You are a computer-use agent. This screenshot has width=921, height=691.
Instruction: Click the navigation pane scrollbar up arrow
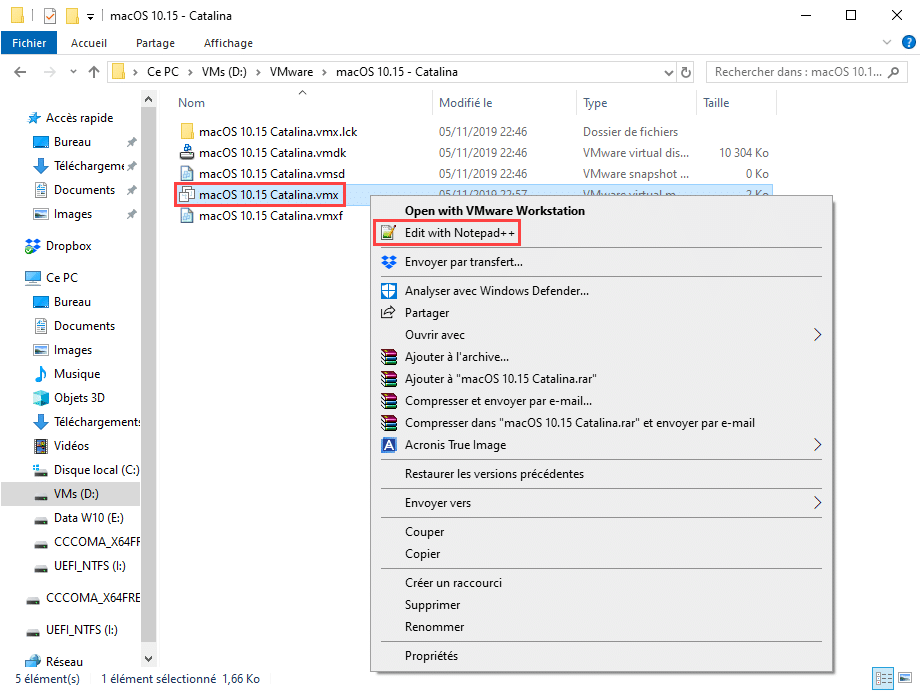coord(149,99)
